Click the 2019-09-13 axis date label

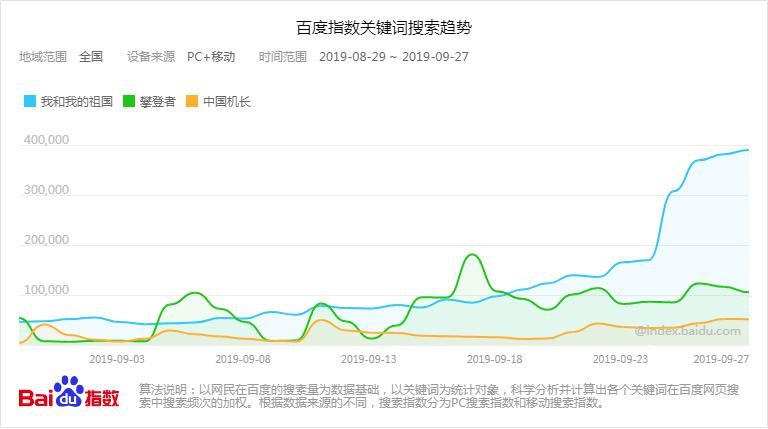tap(369, 357)
